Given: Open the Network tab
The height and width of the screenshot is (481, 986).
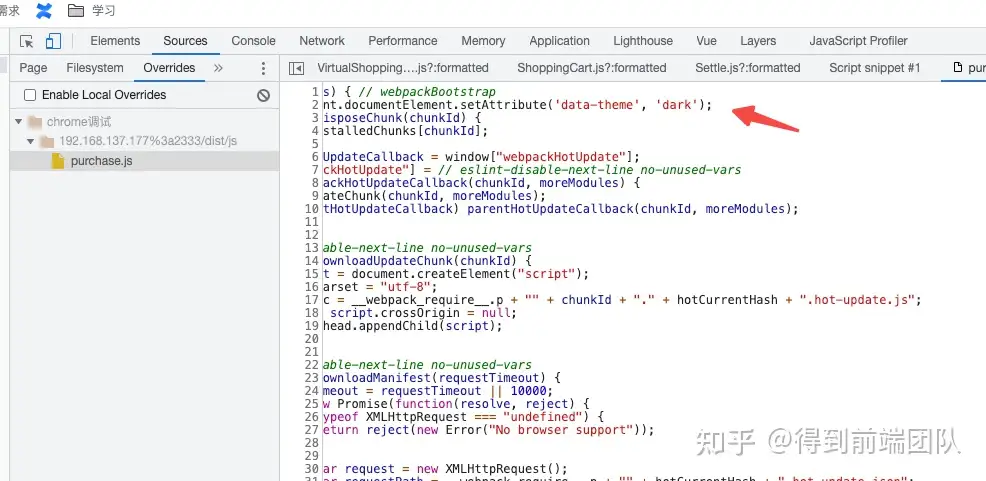Looking at the screenshot, I should (322, 41).
